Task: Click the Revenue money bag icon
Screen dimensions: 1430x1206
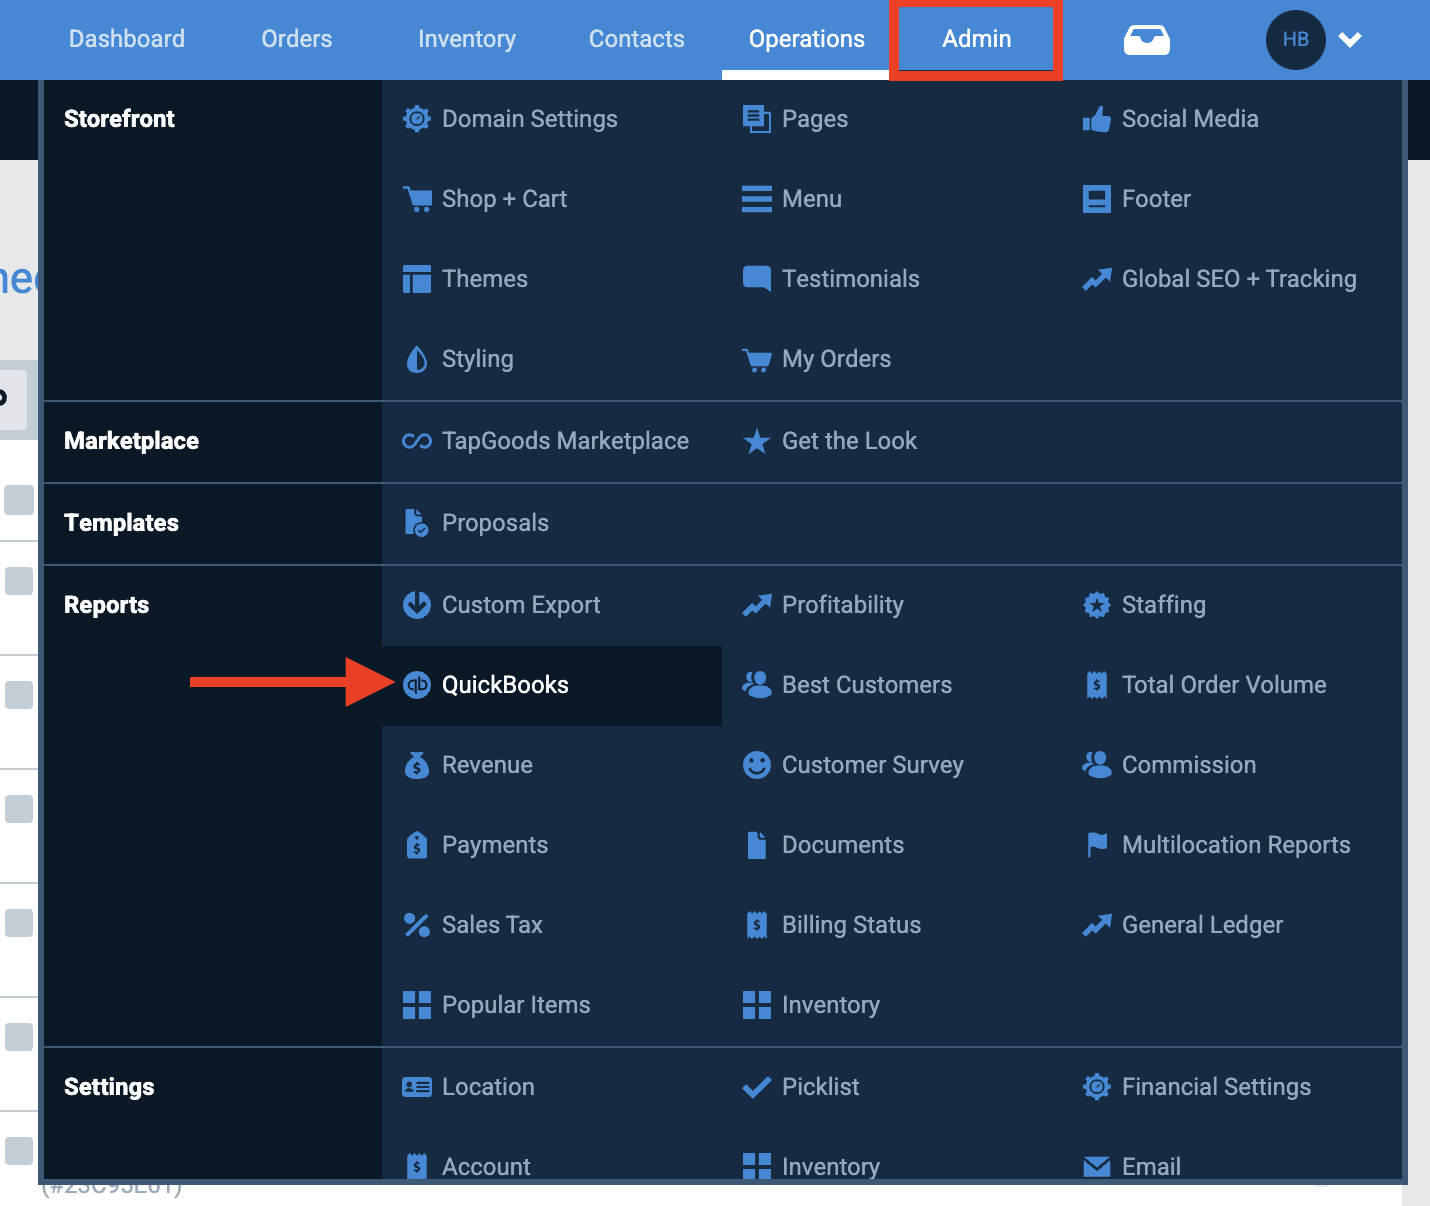Action: click(x=417, y=765)
